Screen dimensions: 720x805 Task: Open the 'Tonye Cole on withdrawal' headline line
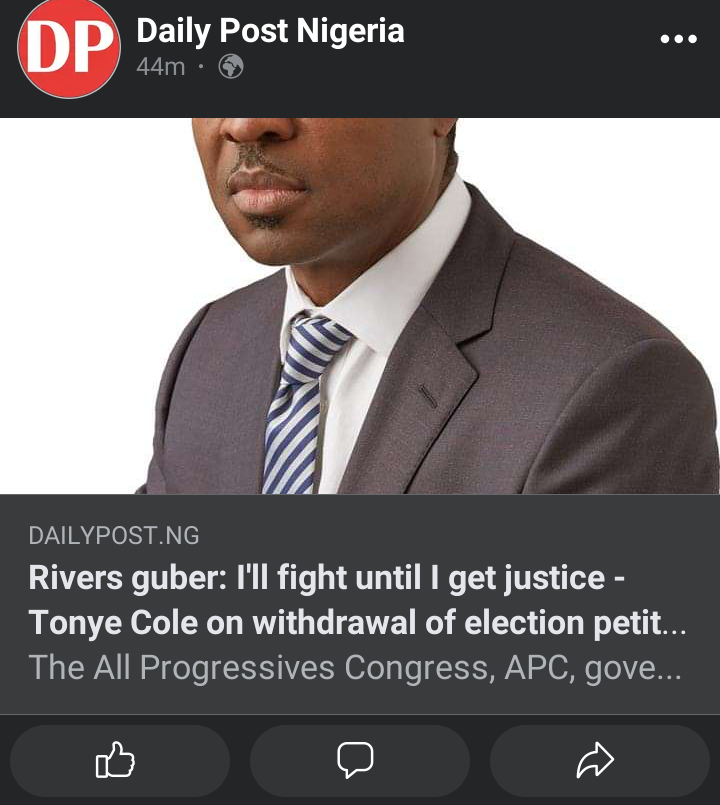pos(357,623)
